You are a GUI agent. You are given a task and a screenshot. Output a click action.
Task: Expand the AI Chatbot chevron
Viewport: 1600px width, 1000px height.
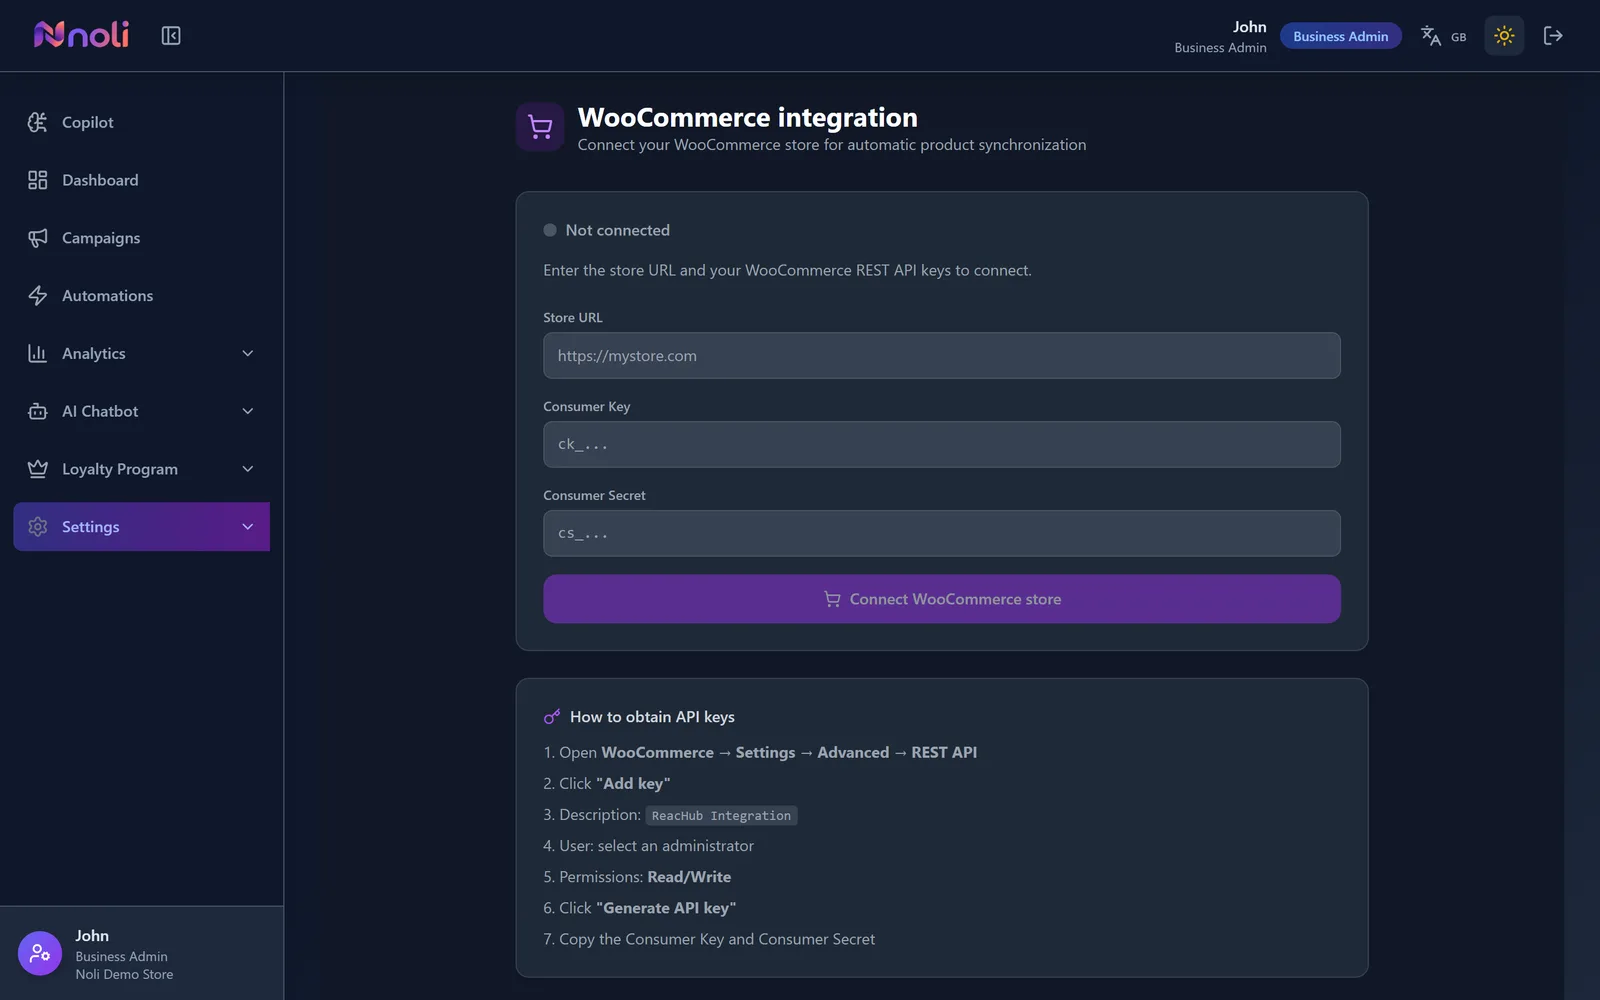[248, 411]
